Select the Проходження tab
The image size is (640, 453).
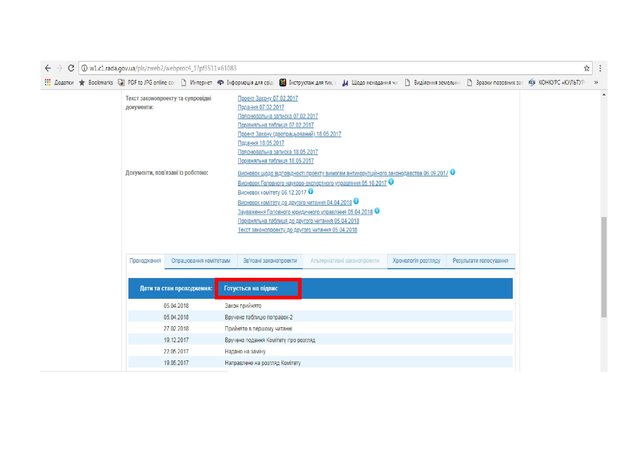click(145, 261)
